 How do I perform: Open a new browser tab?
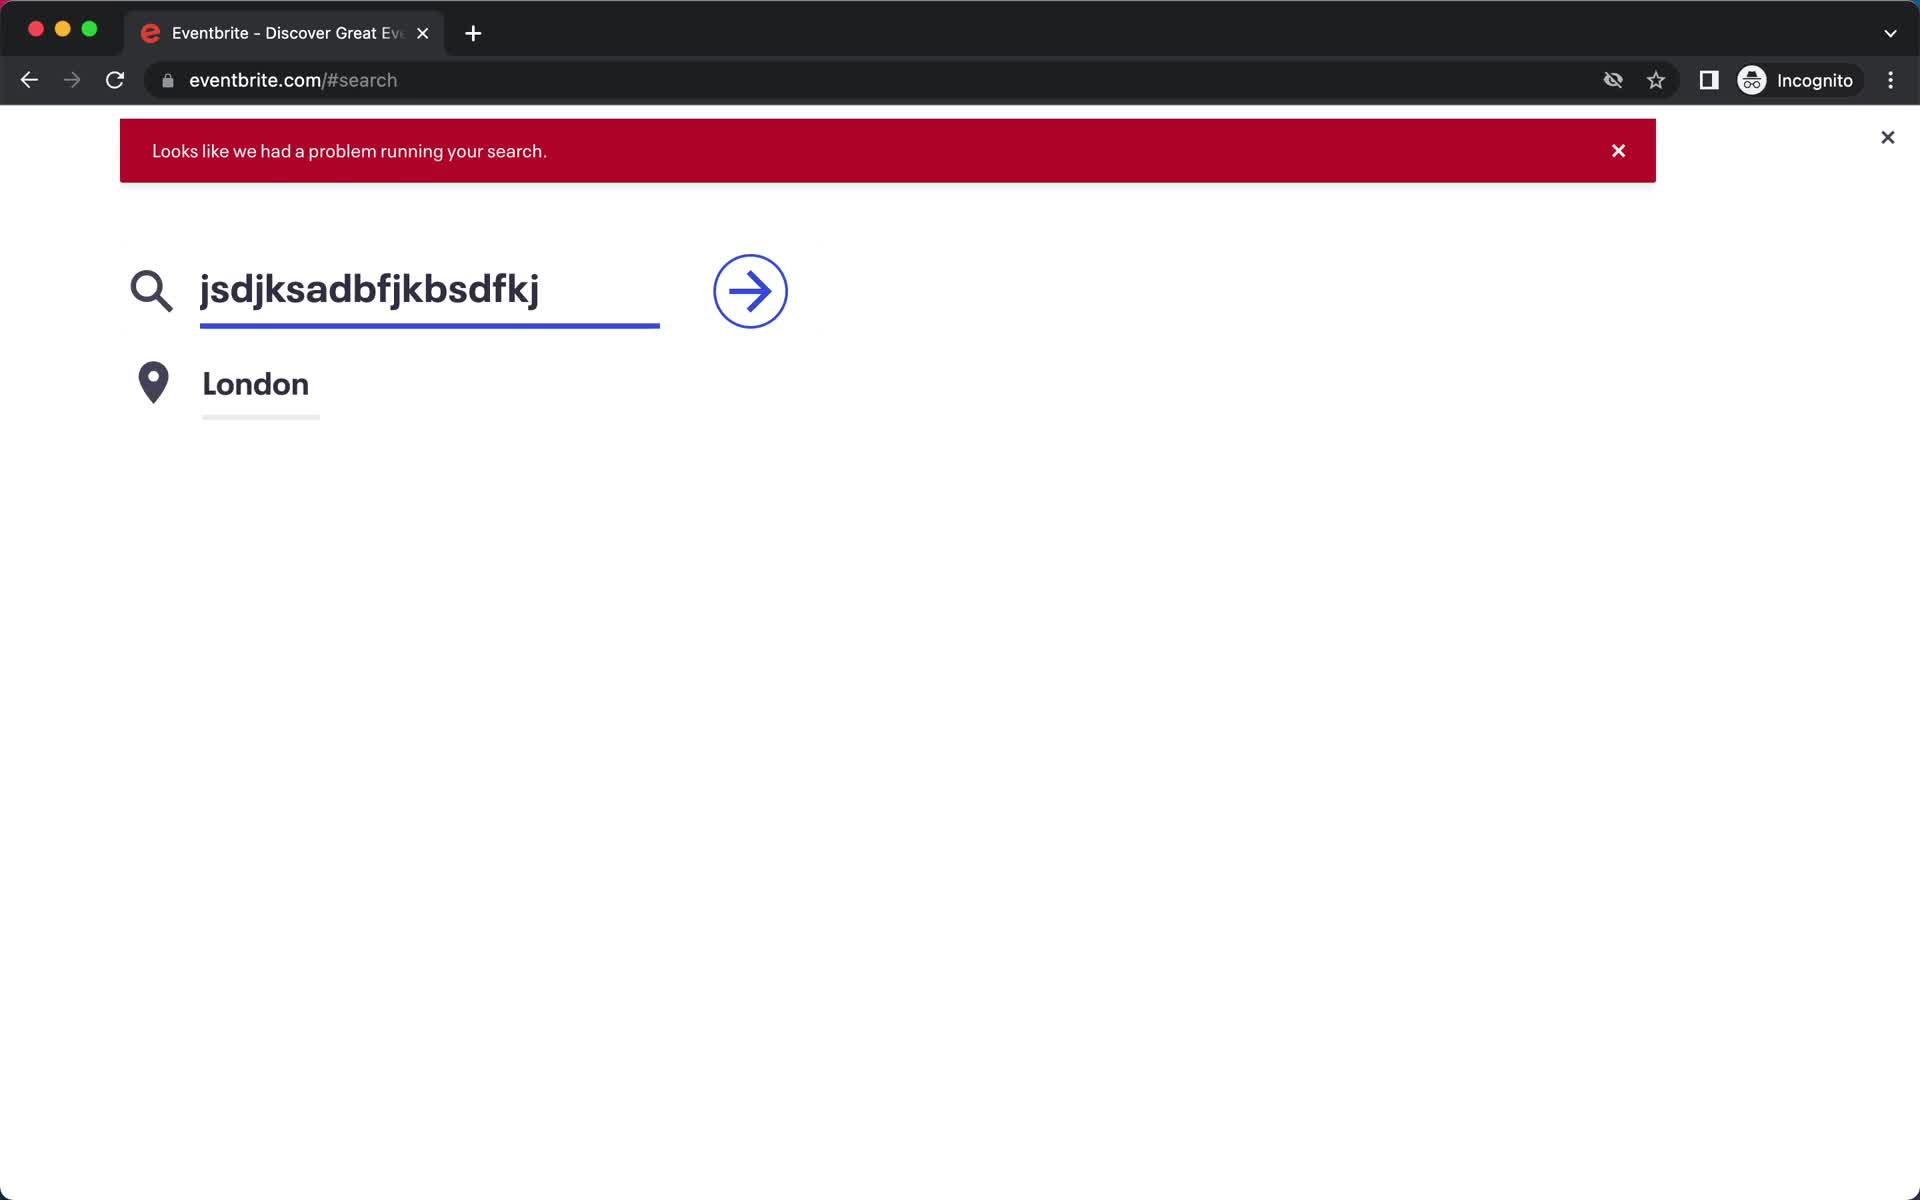click(x=473, y=33)
